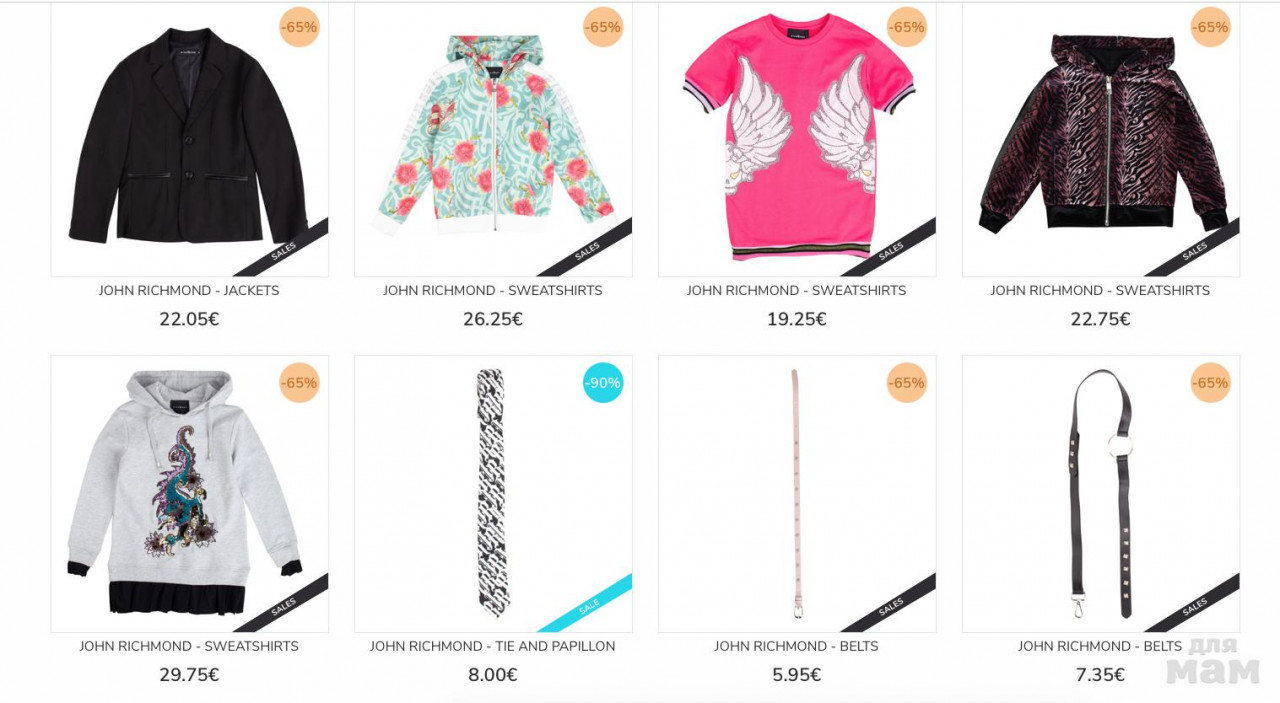
Task: Select the 22.05€ jacket price
Action: 189,320
